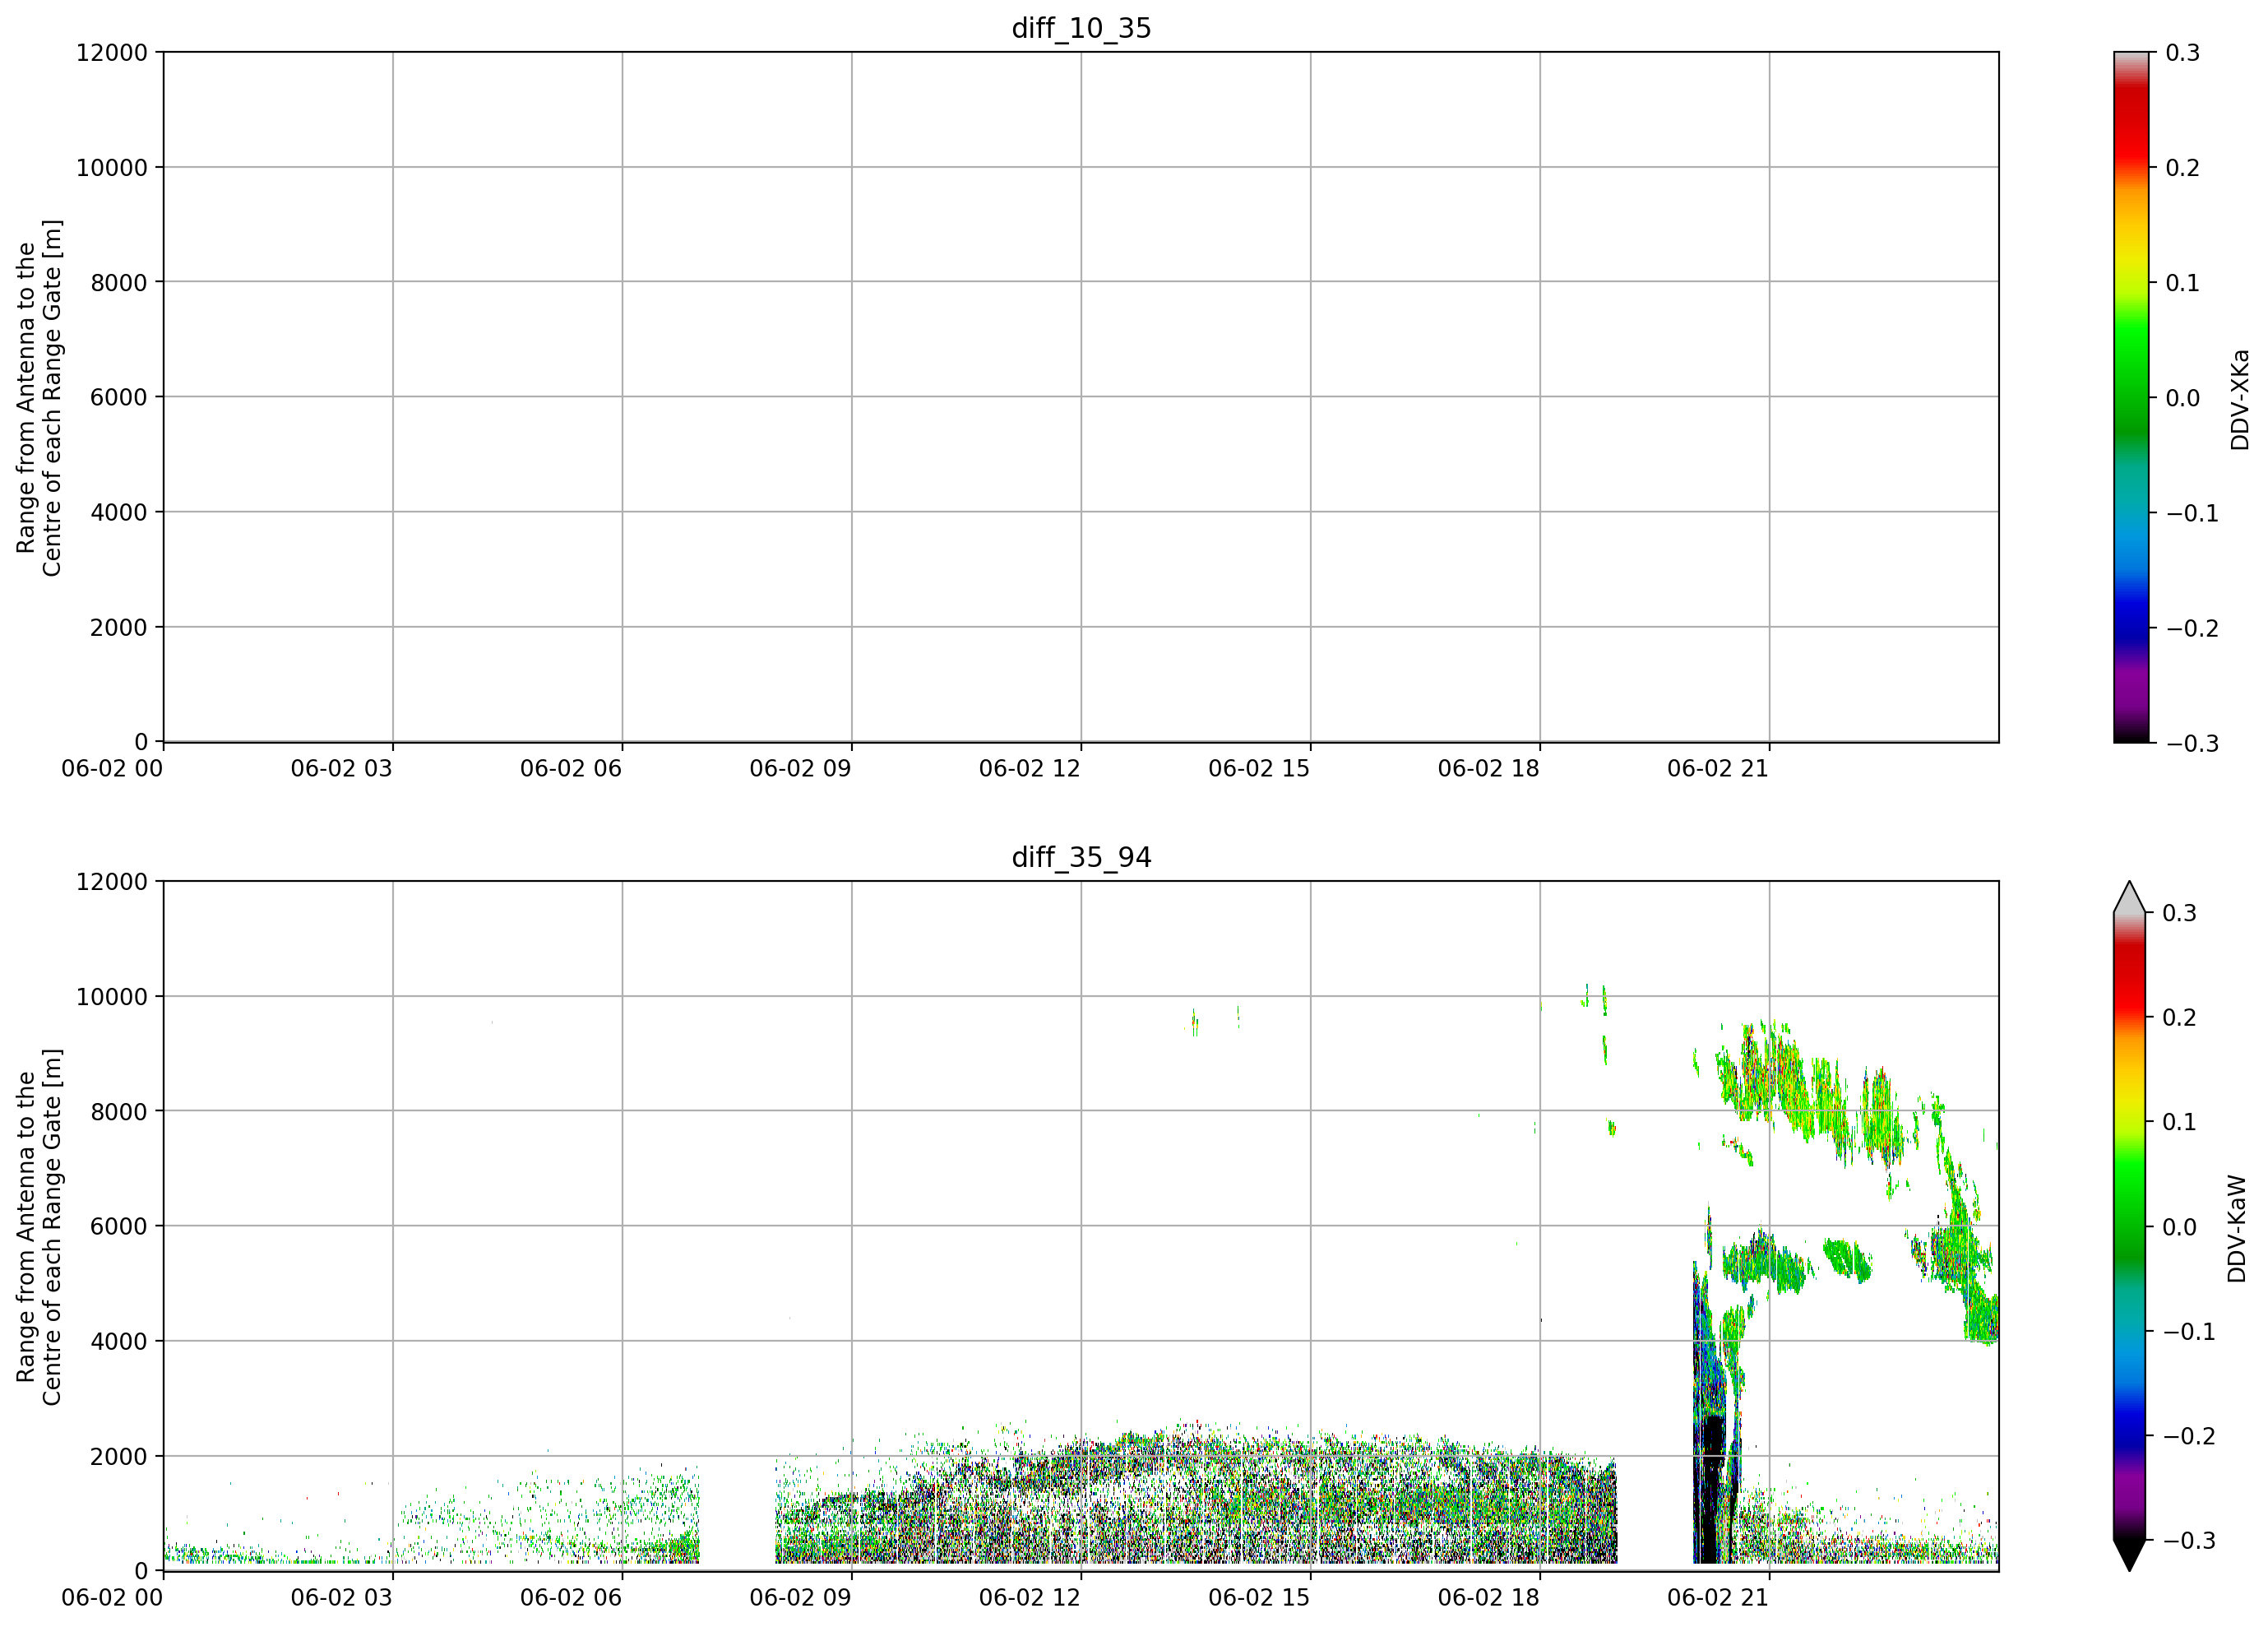Click the DDV-KaW color gradient bar
This screenshot has height=1627, width=2268.
(x=2130, y=1226)
